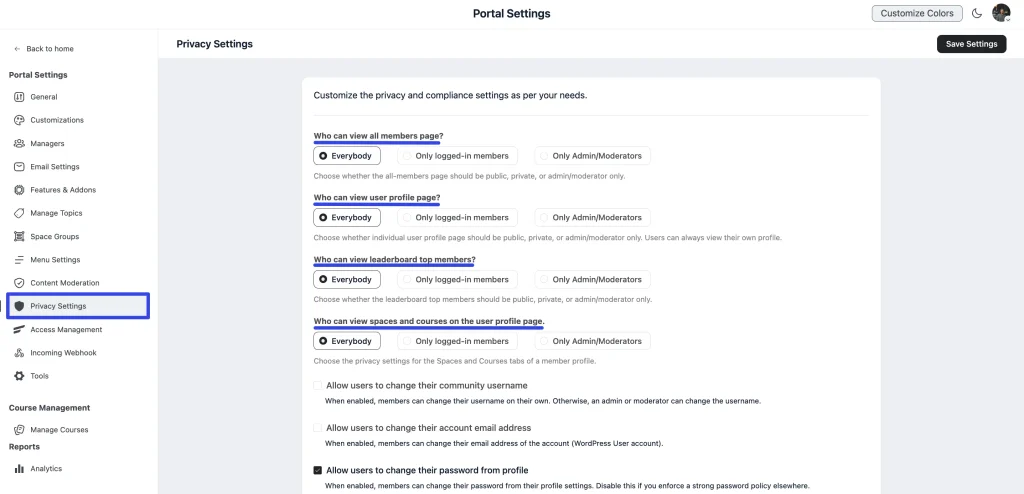
Task: Click the Customize Colors button
Action: (917, 13)
